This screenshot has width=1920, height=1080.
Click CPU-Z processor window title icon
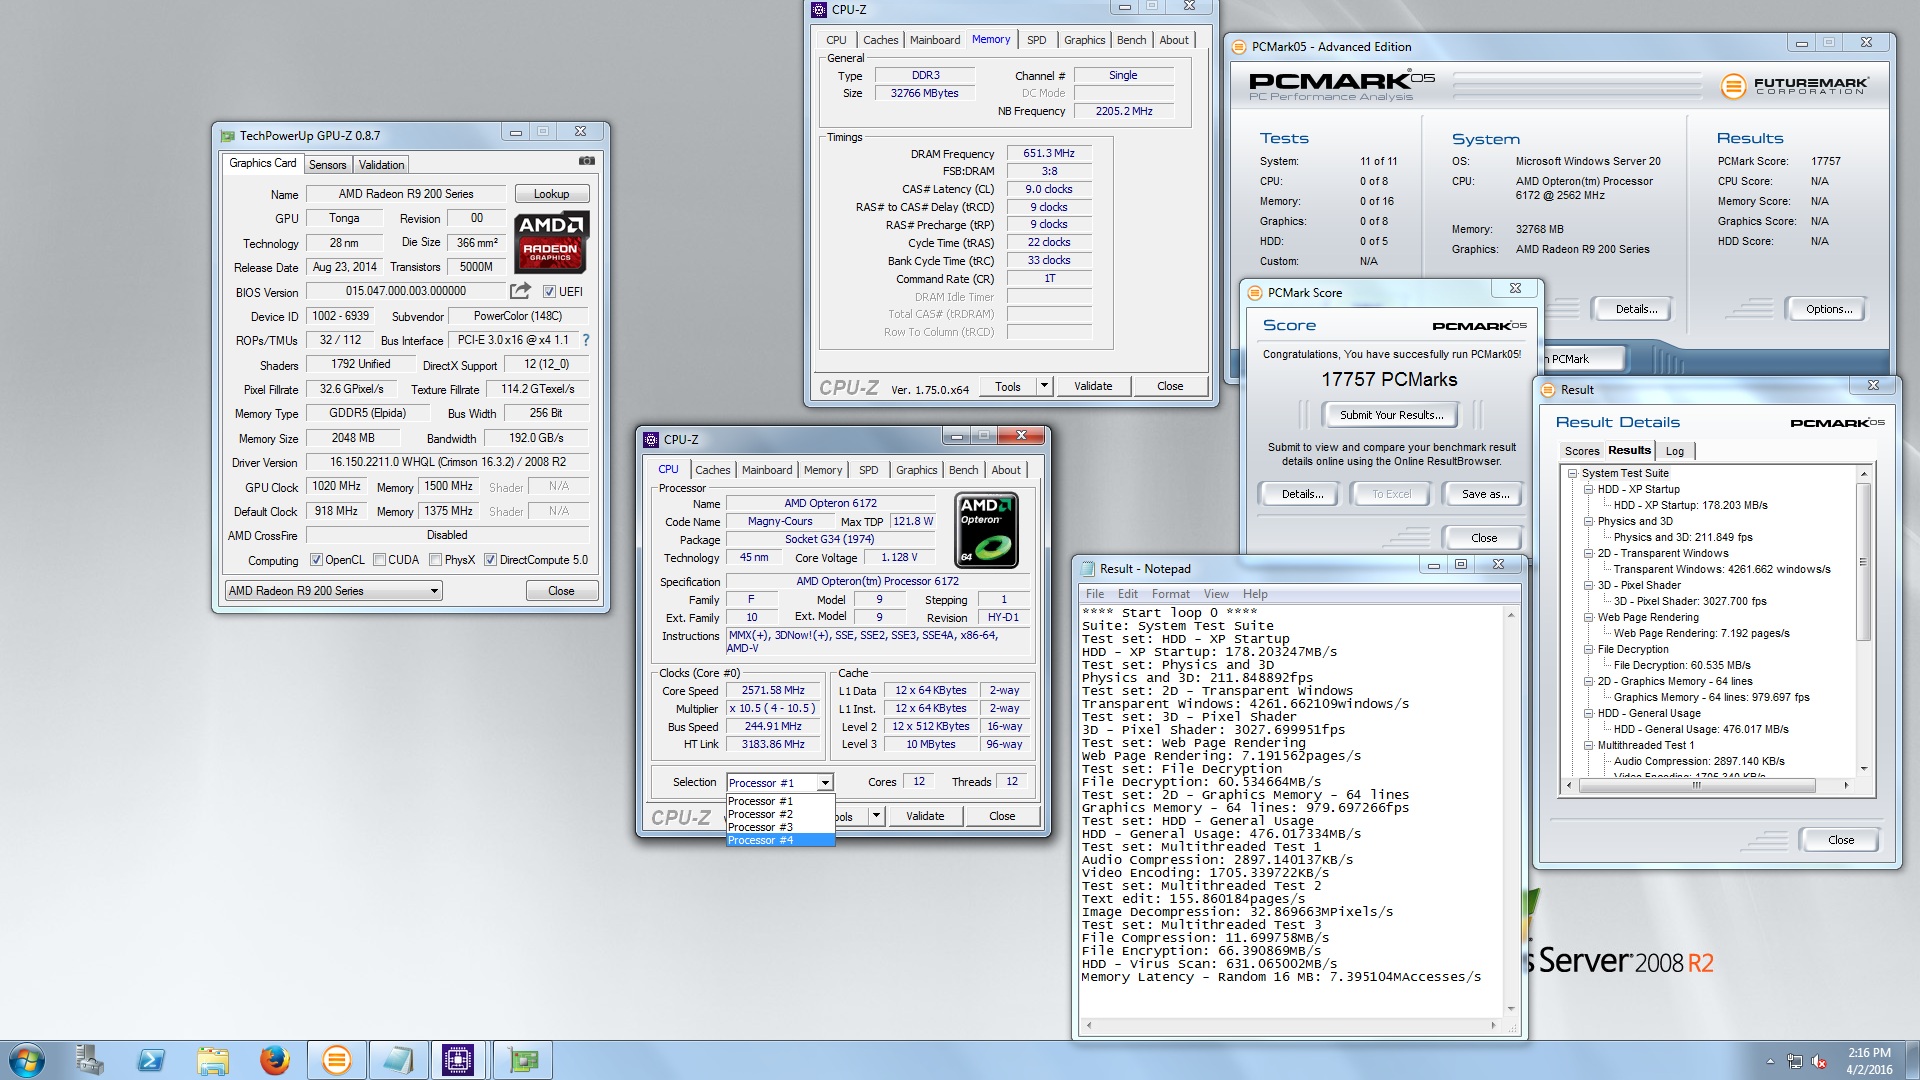tap(652, 439)
